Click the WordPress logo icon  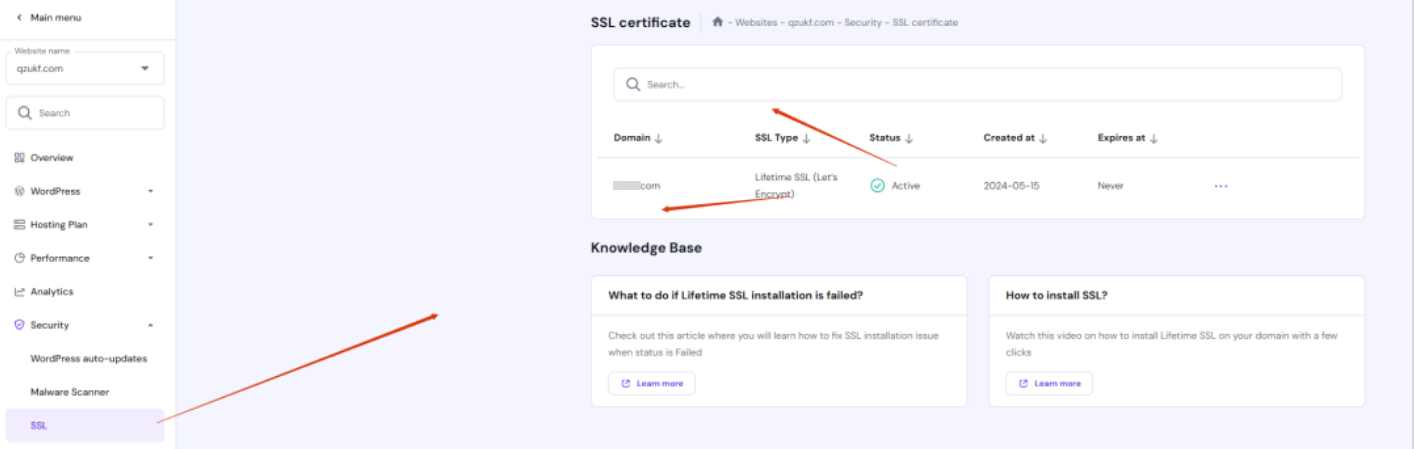coord(19,191)
